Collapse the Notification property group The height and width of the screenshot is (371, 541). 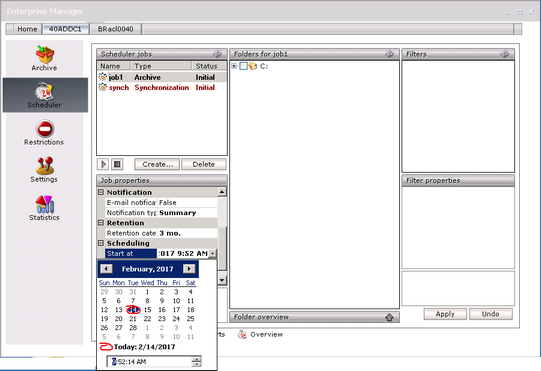pyautogui.click(x=101, y=192)
